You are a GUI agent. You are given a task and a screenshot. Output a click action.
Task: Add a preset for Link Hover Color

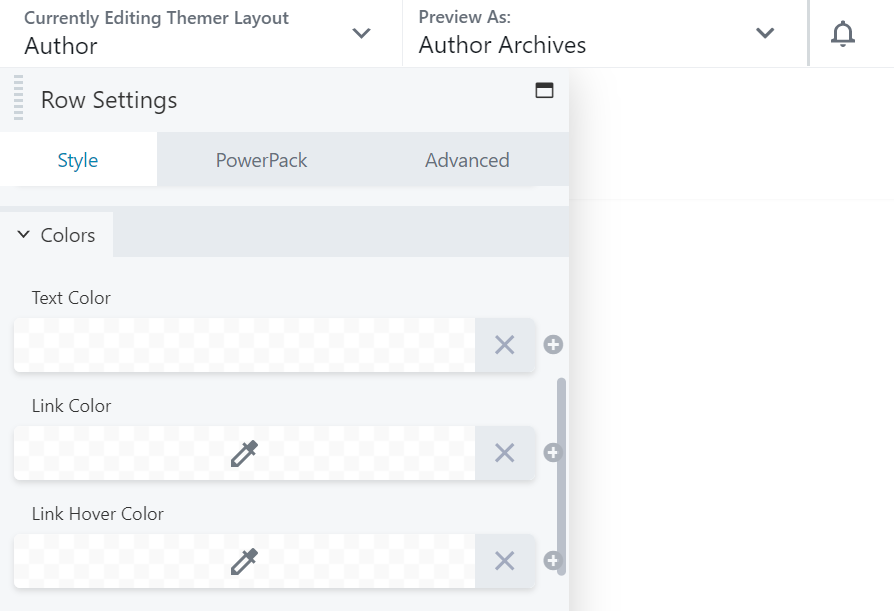click(553, 561)
